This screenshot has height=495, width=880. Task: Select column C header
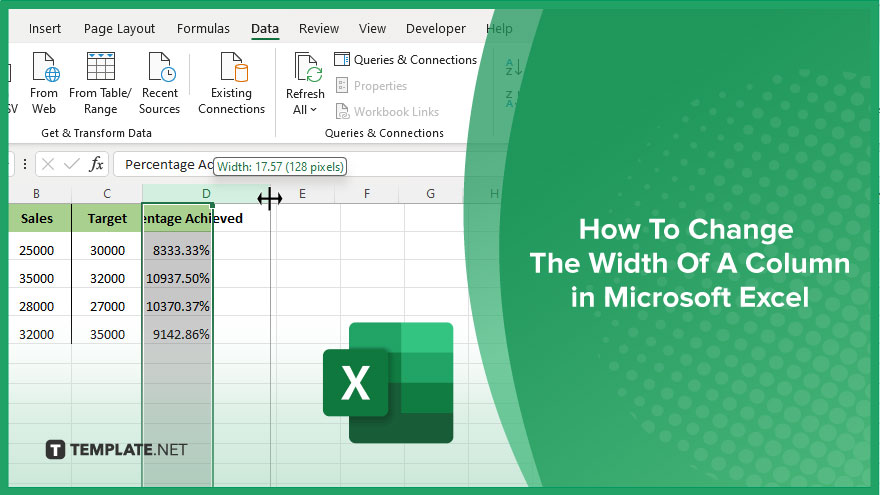click(x=107, y=194)
